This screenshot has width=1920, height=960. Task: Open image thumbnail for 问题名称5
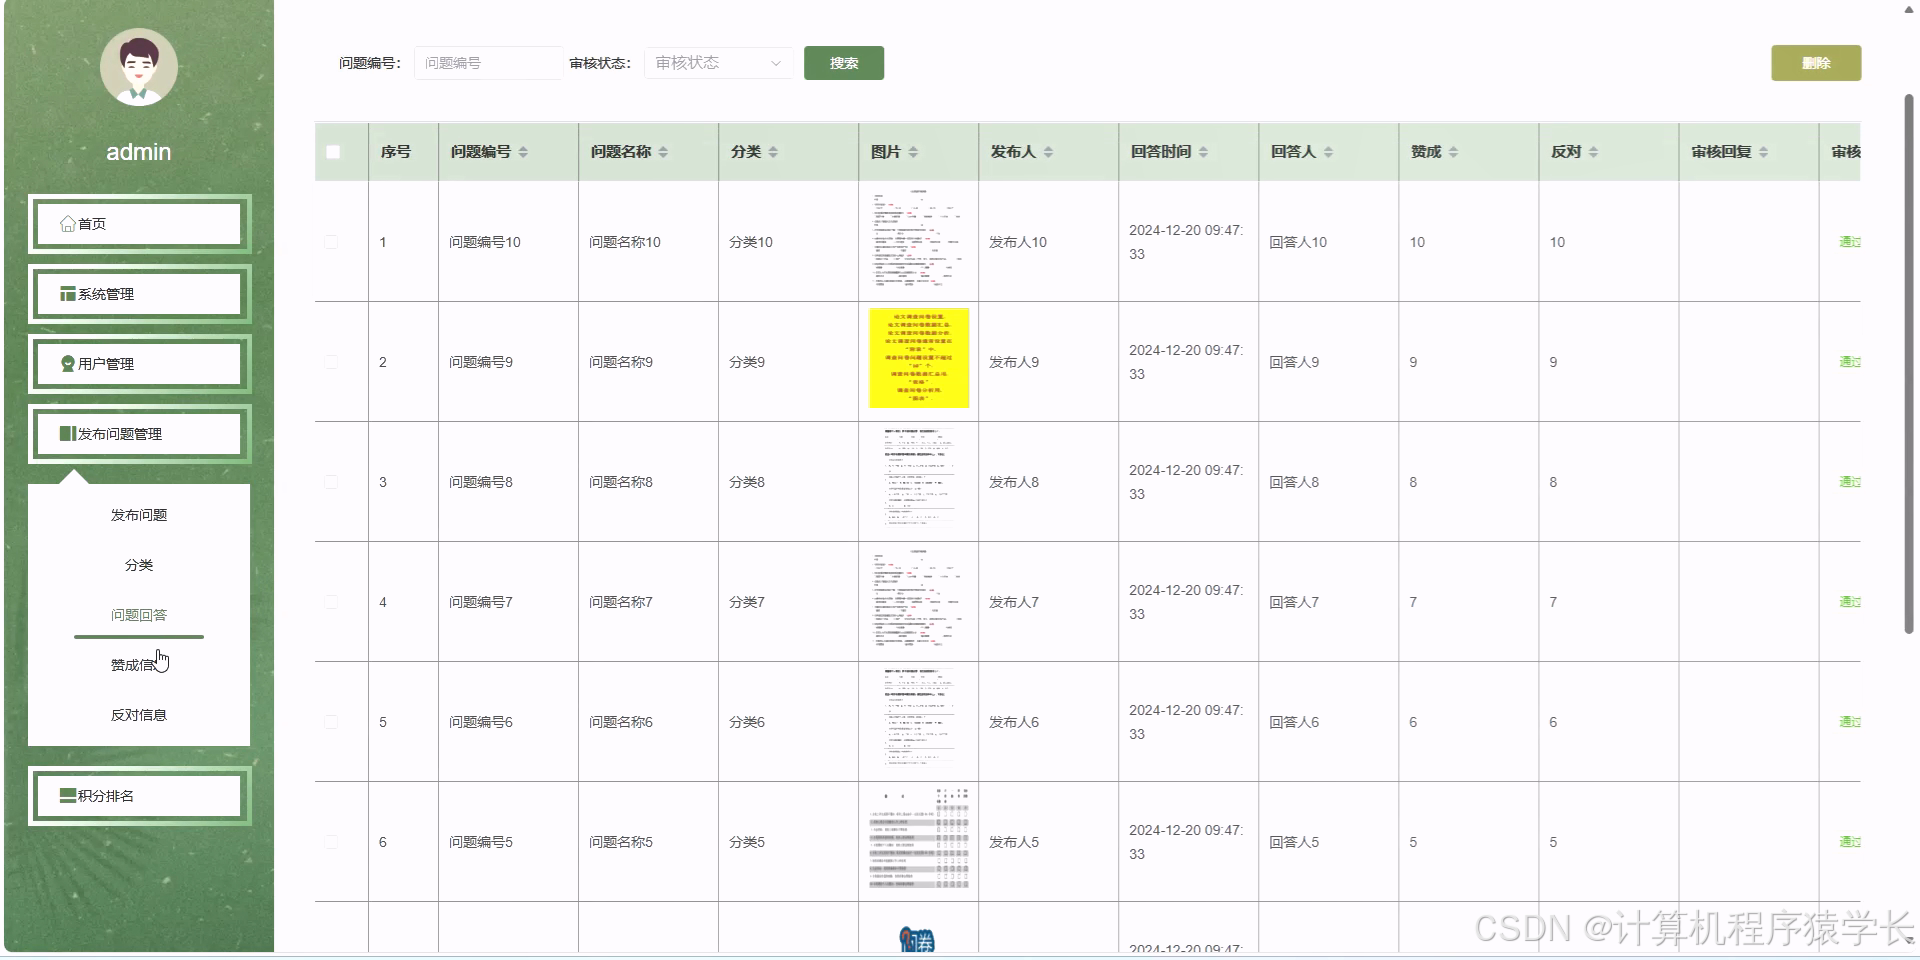pos(919,838)
